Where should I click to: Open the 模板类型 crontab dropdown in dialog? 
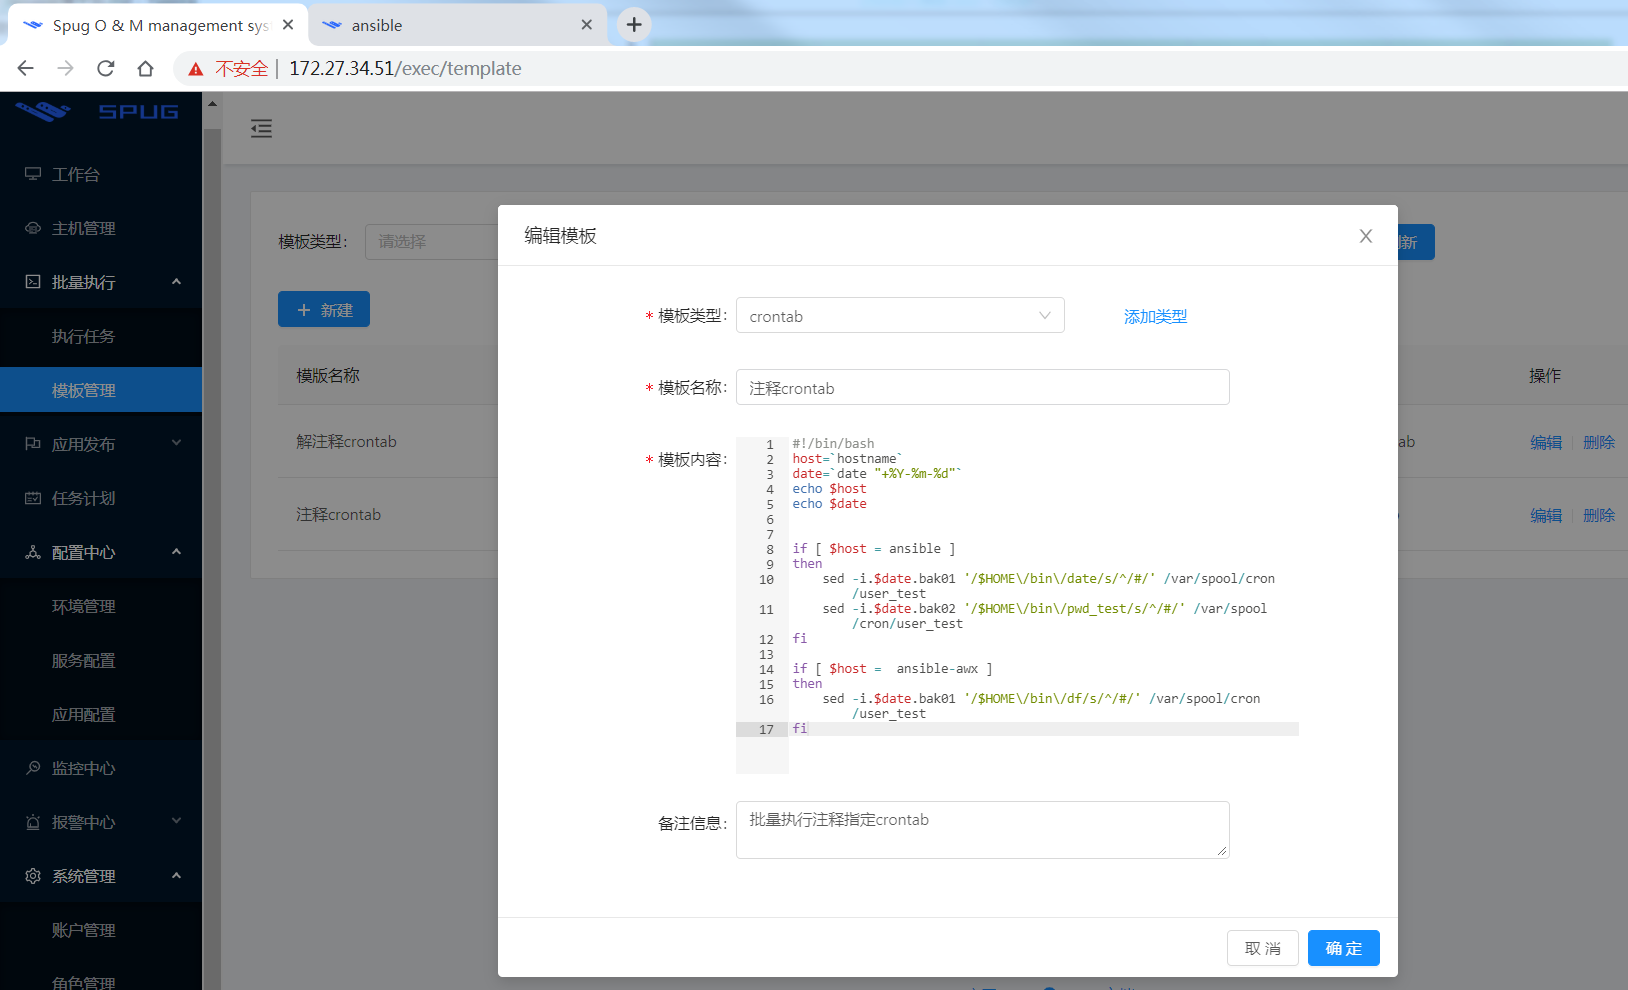[x=900, y=316]
